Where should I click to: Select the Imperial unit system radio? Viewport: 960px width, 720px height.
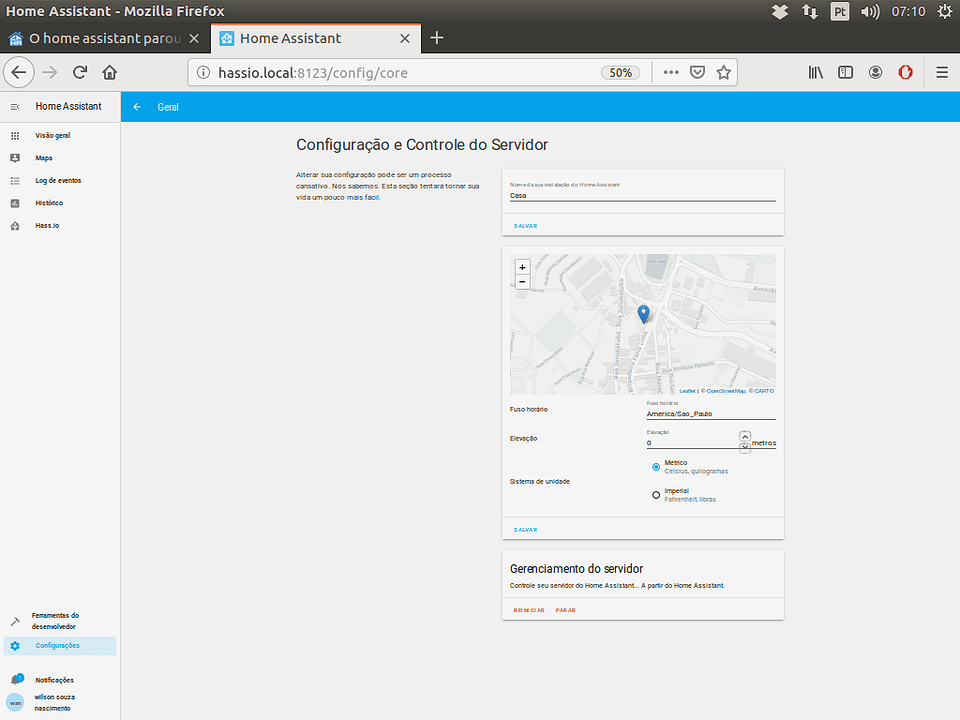click(656, 494)
